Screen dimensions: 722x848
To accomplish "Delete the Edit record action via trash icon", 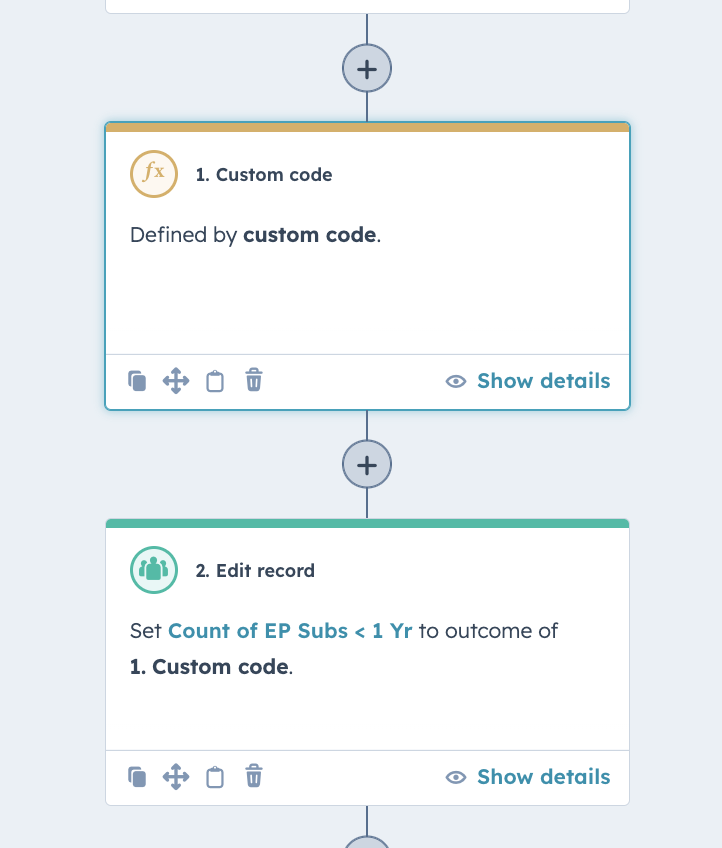I will tap(254, 777).
